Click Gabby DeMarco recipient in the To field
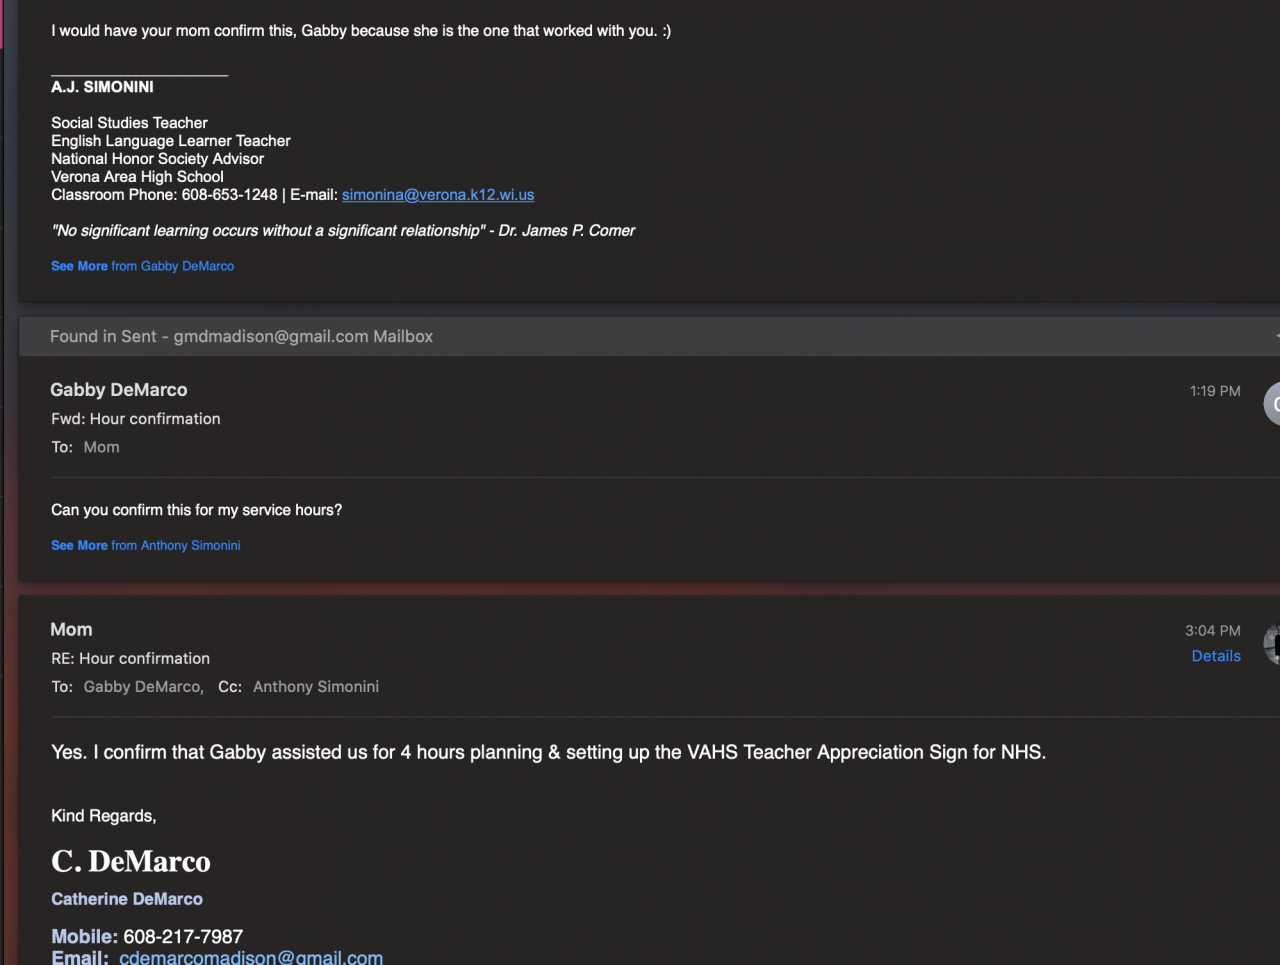This screenshot has width=1280, height=965. click(142, 687)
